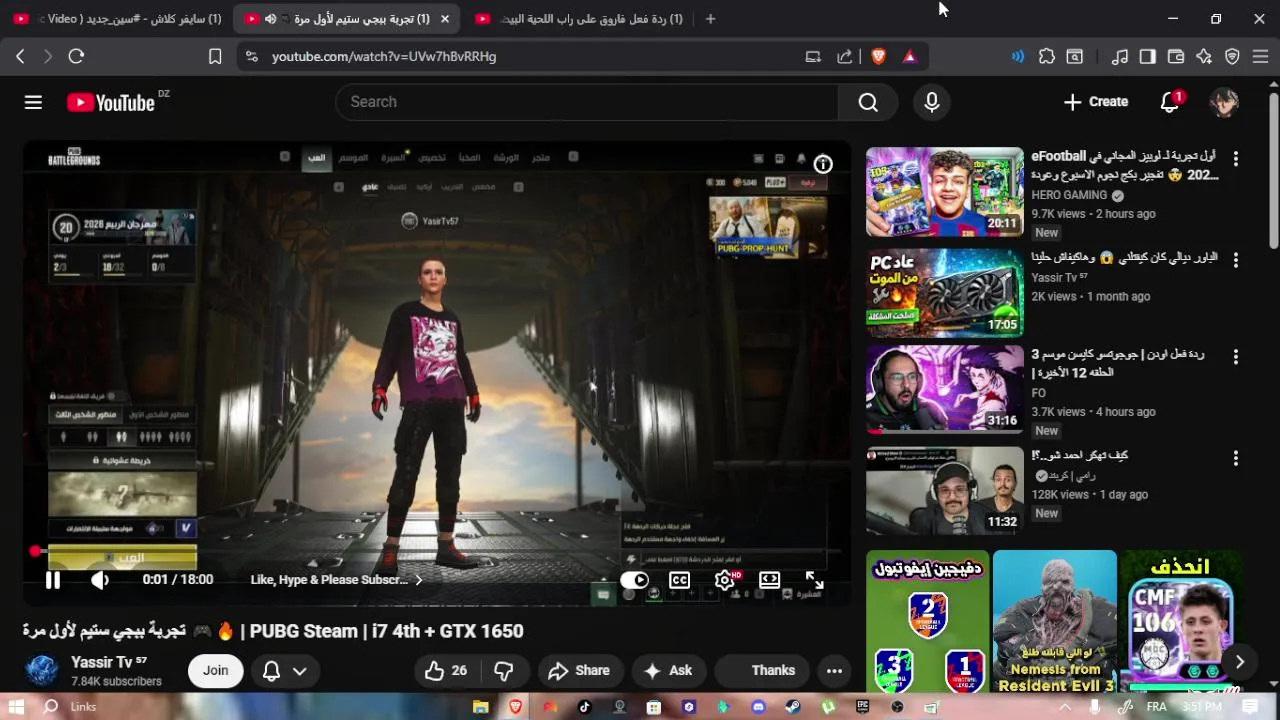Switch to the Farouk reaction video tab
Screen dimensions: 1280x720
click(x=580, y=19)
